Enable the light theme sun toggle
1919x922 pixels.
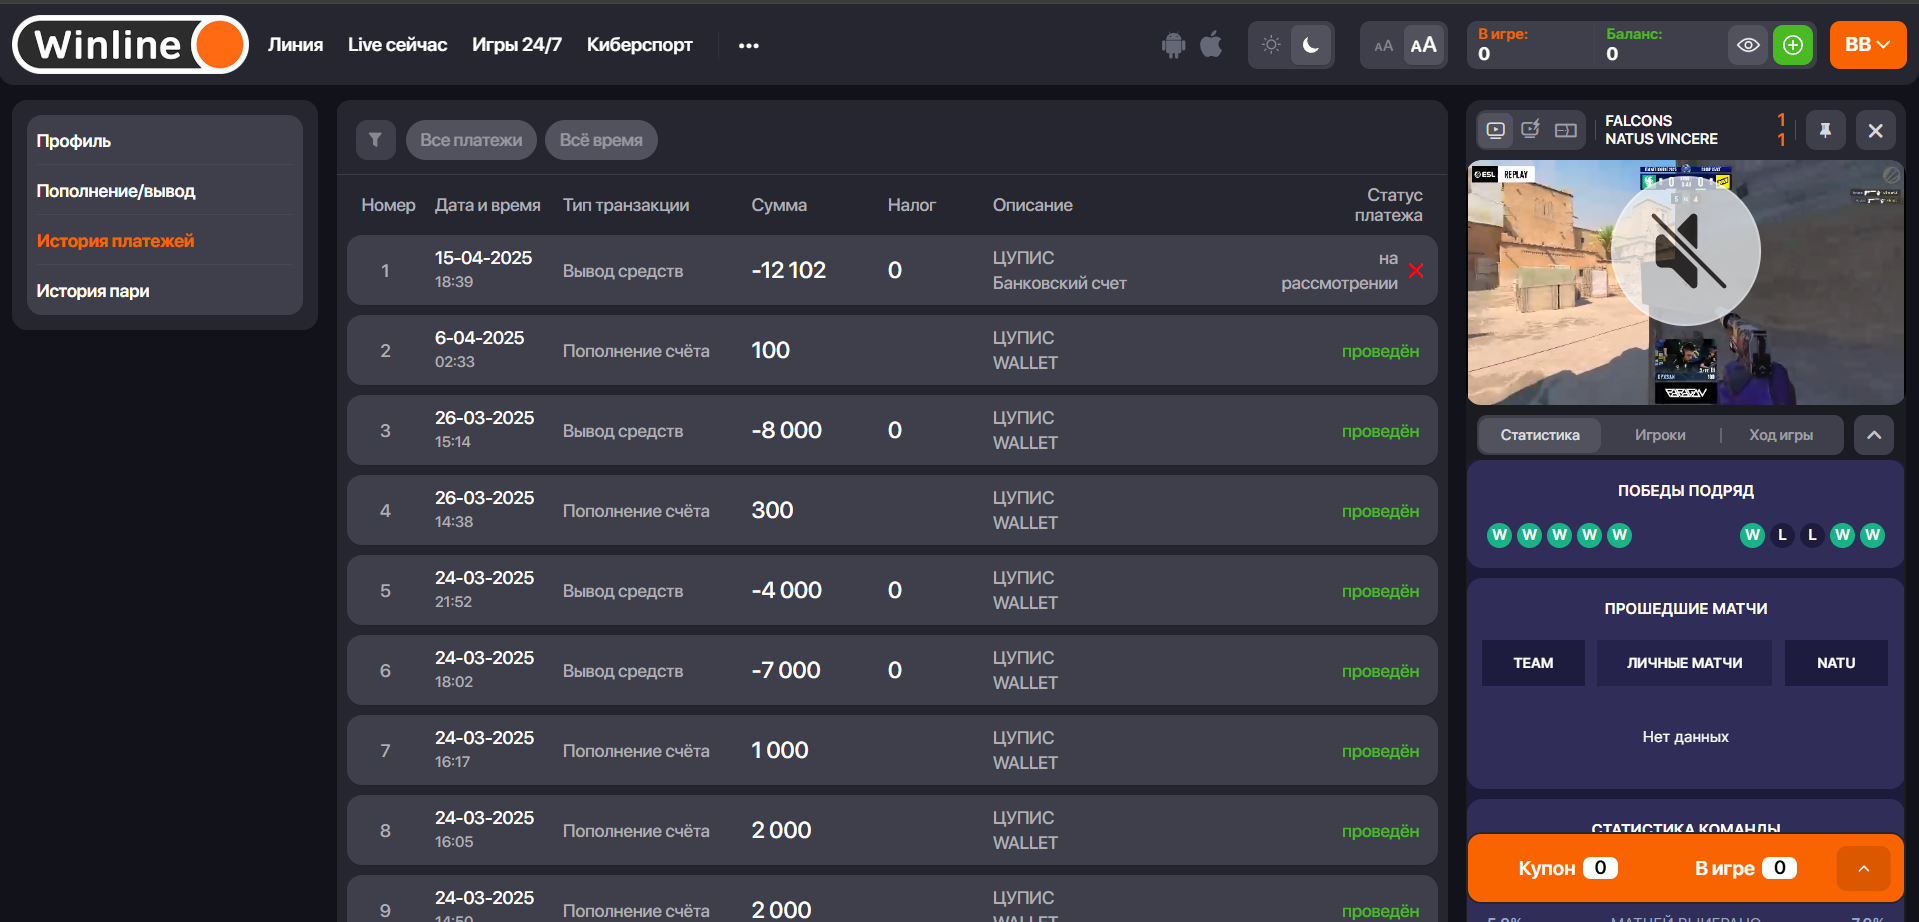click(x=1271, y=45)
